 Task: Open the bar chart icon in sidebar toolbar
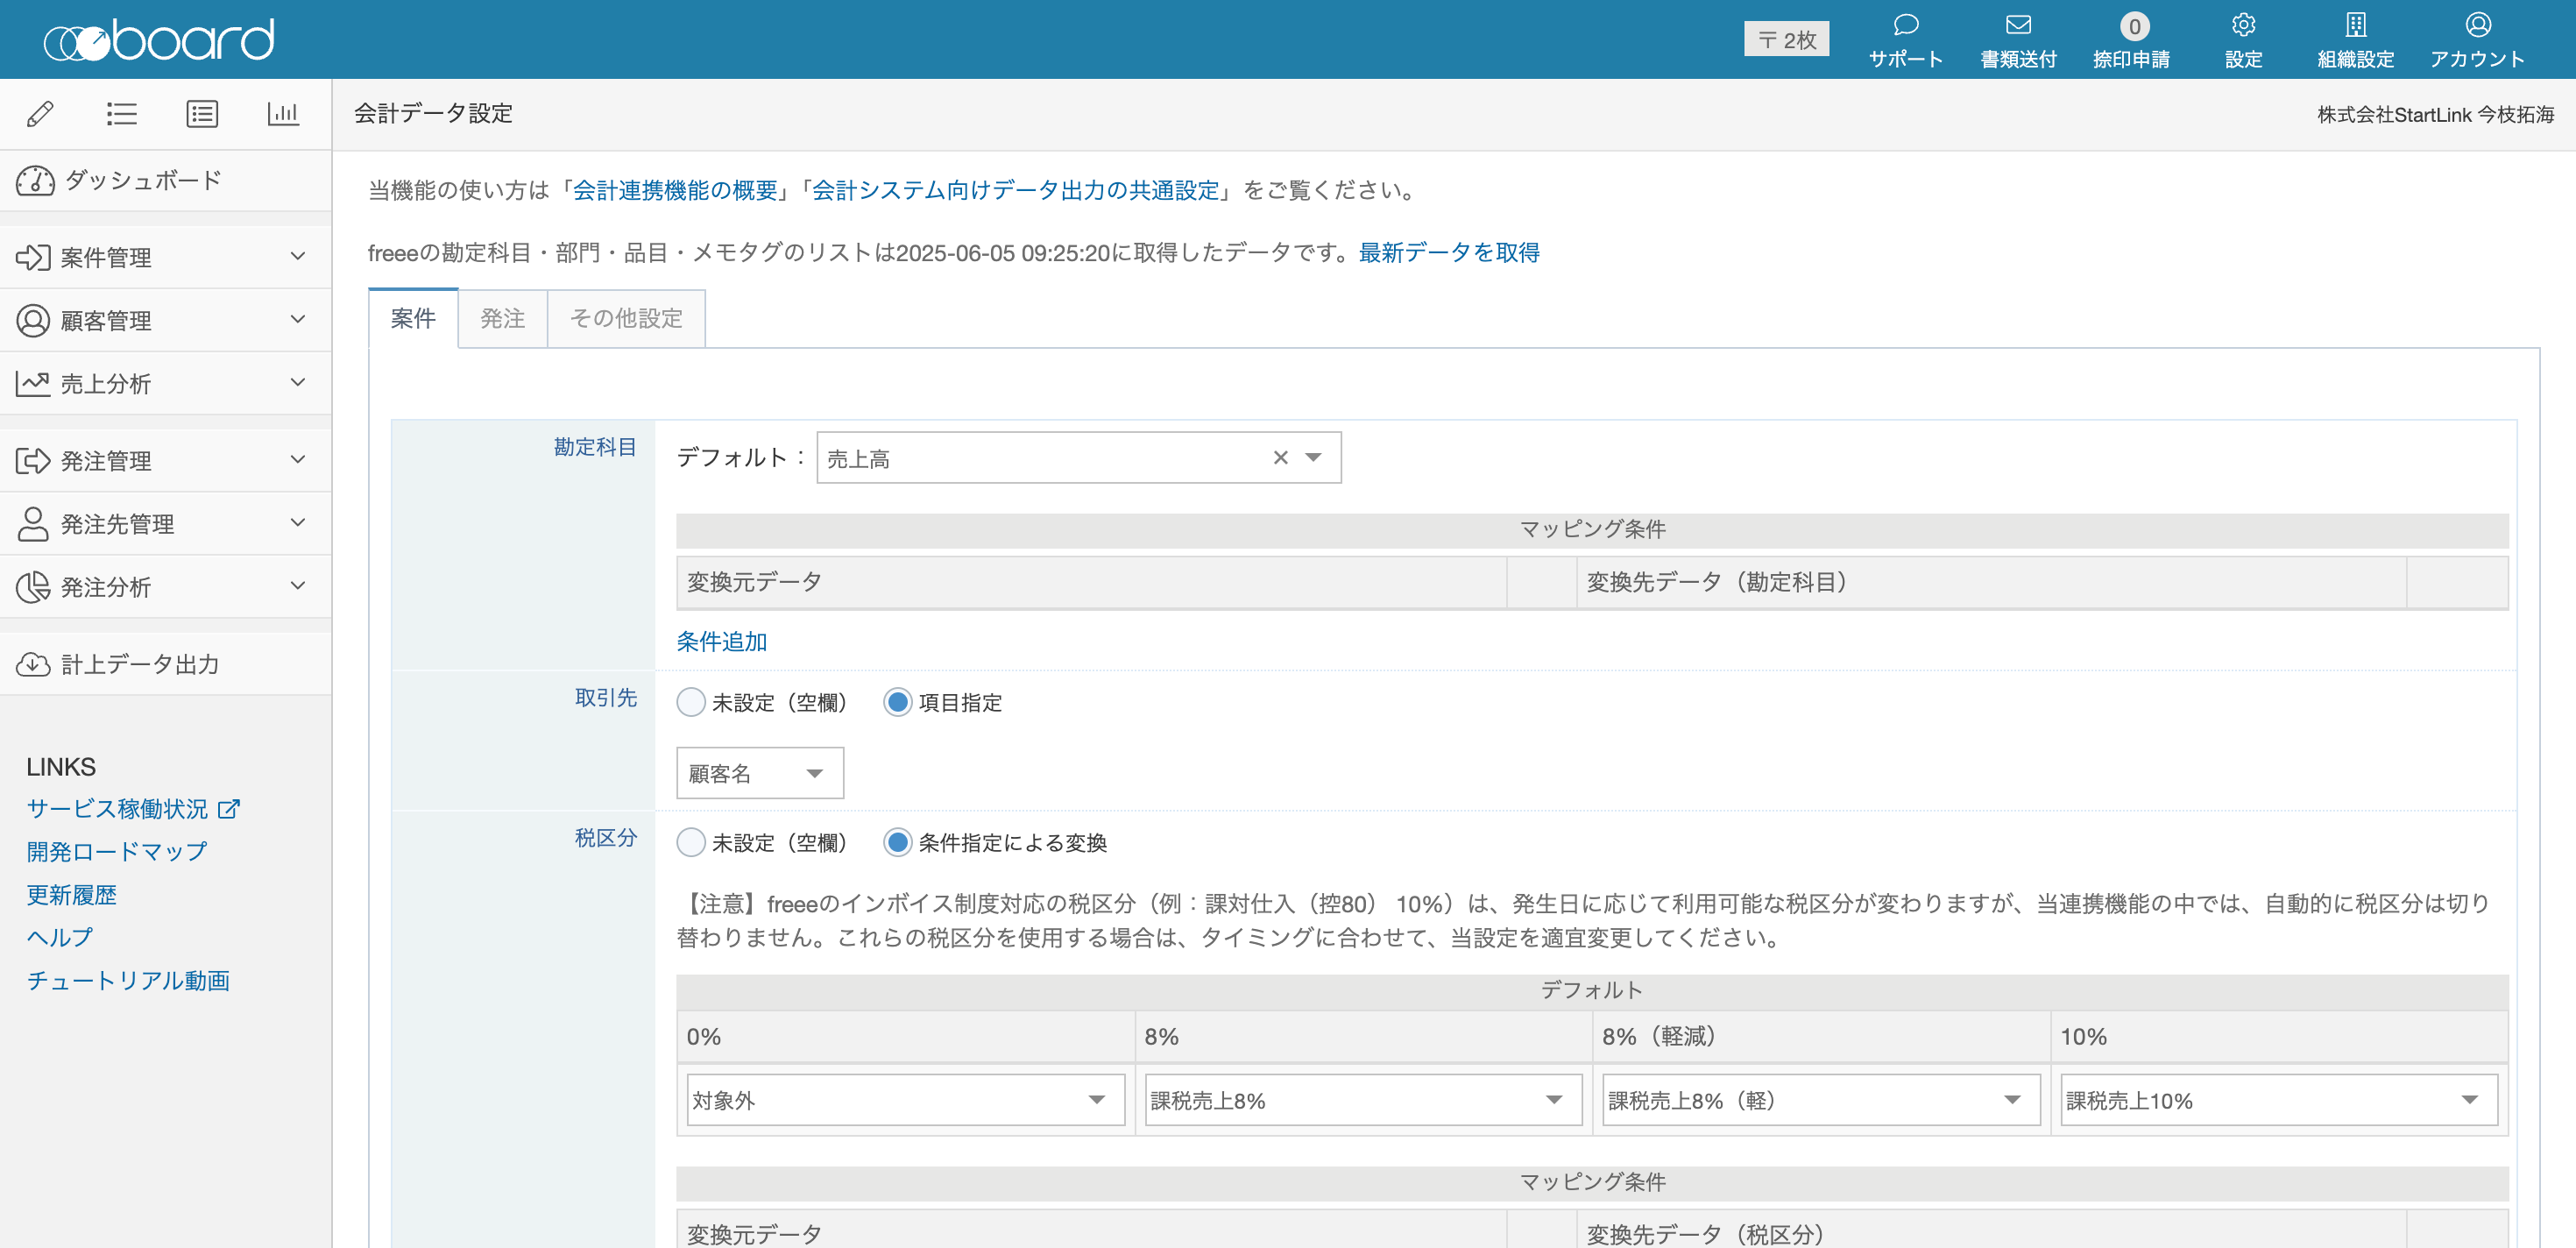click(283, 114)
